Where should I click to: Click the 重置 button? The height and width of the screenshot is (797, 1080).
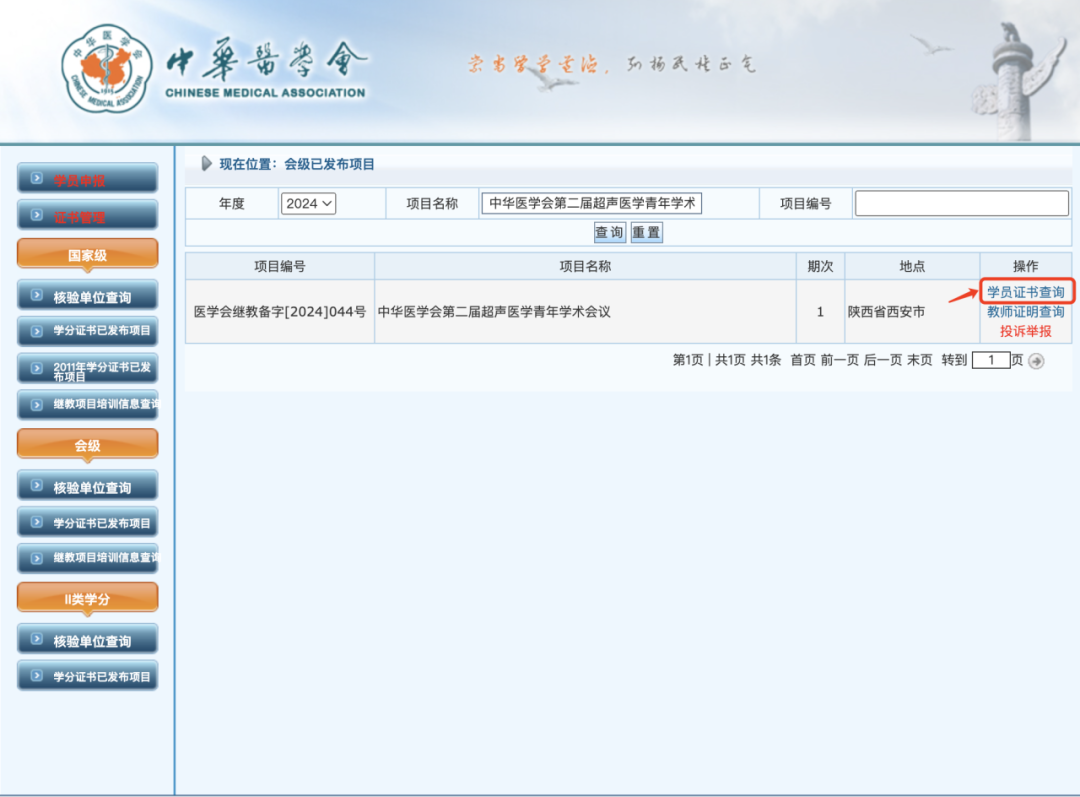coord(646,232)
